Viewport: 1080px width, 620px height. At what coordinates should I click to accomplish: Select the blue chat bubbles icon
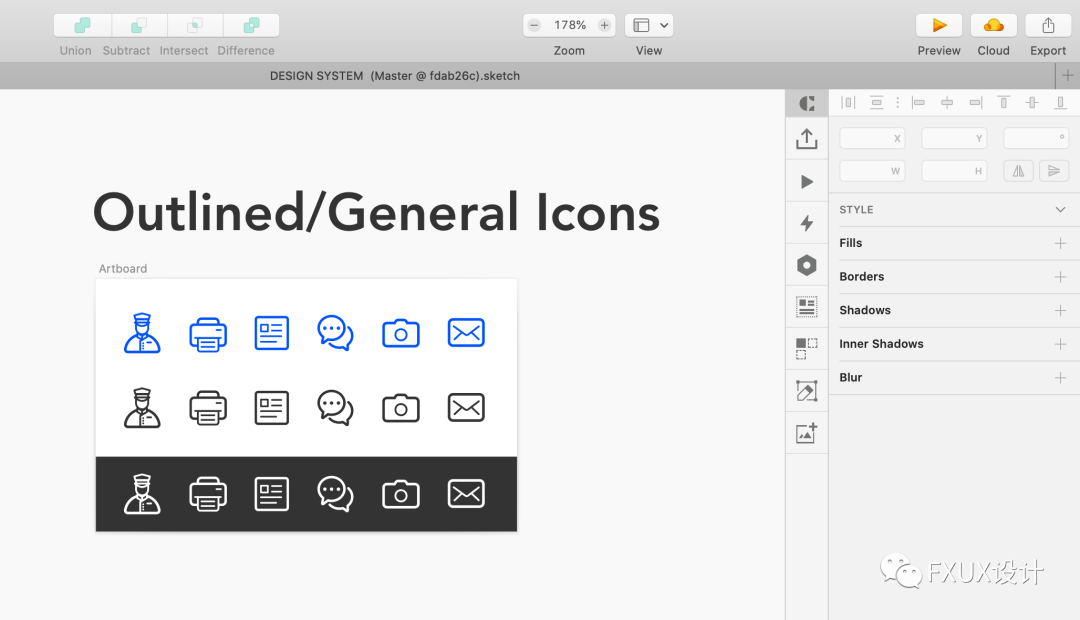tap(335, 333)
